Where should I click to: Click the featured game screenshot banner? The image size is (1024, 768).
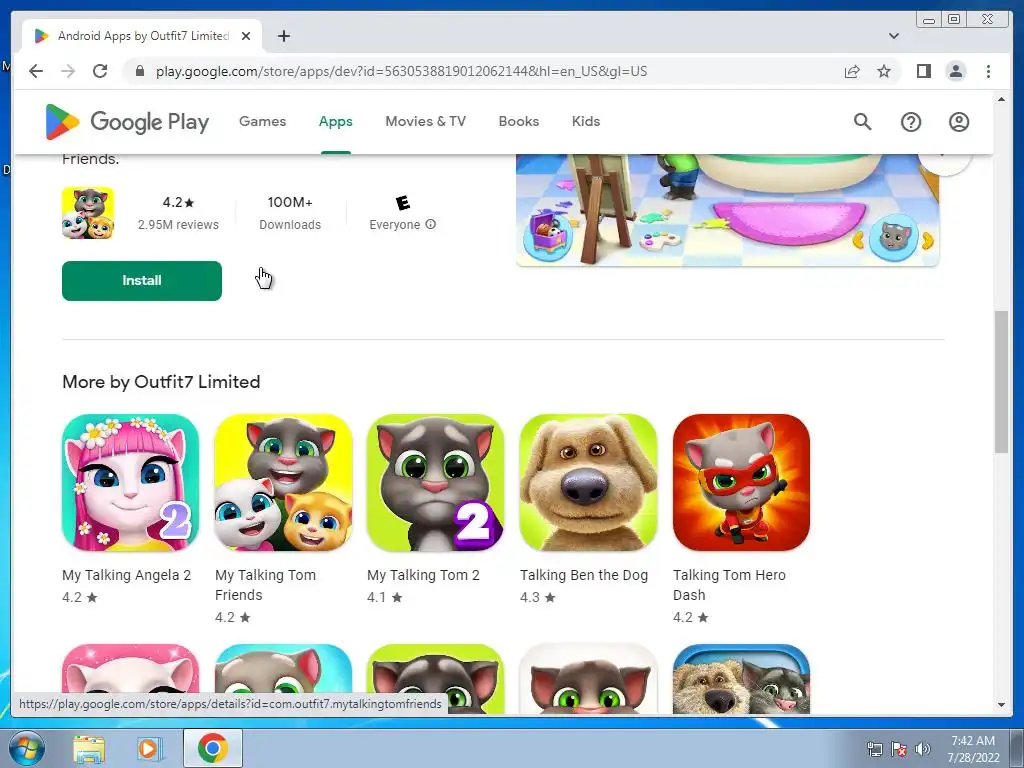click(x=728, y=210)
